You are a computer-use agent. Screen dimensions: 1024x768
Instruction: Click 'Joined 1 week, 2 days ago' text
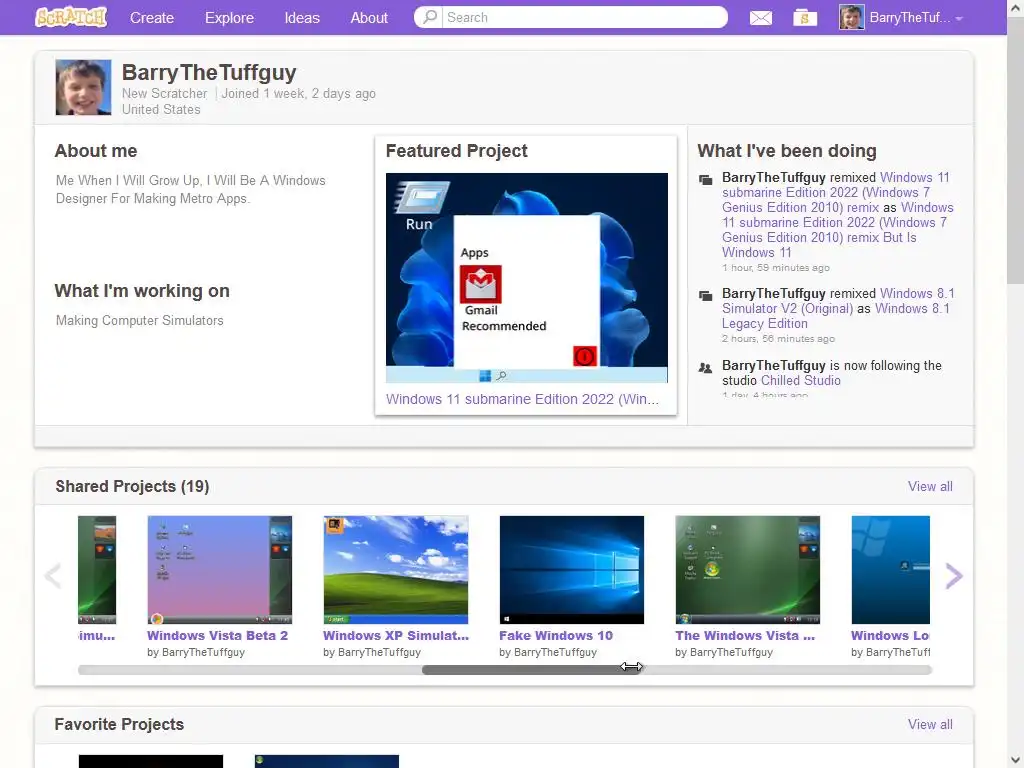298,93
